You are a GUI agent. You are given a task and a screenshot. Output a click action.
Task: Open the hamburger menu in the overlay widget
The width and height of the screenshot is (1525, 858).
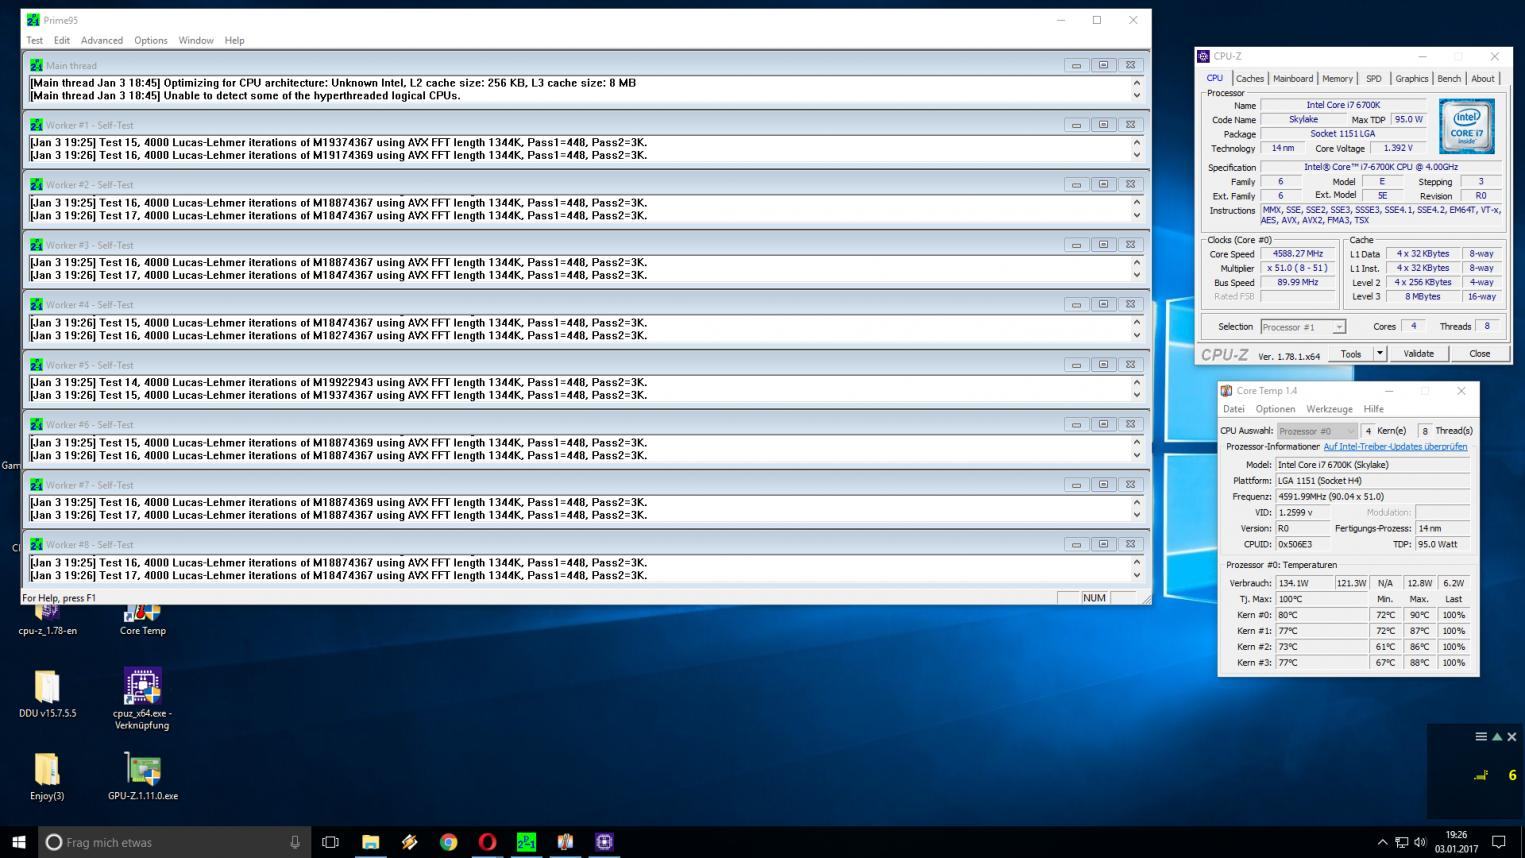click(1481, 736)
